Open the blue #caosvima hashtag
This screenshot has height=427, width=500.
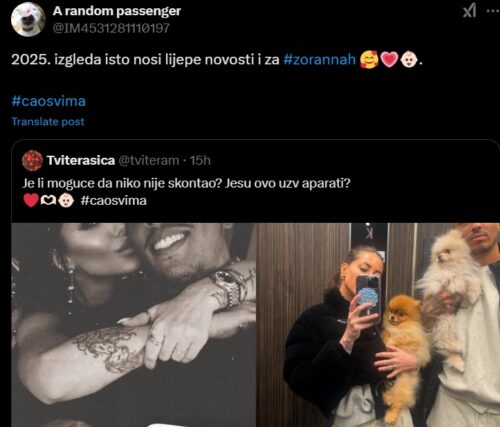click(49, 101)
